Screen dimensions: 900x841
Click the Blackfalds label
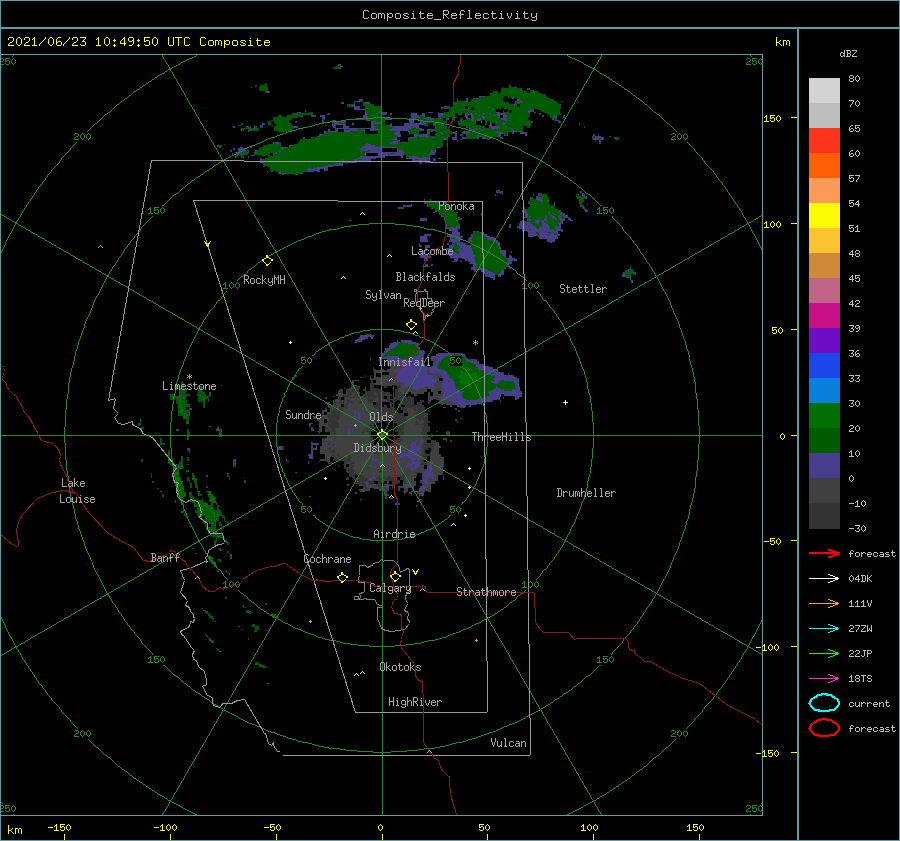[x=425, y=277]
